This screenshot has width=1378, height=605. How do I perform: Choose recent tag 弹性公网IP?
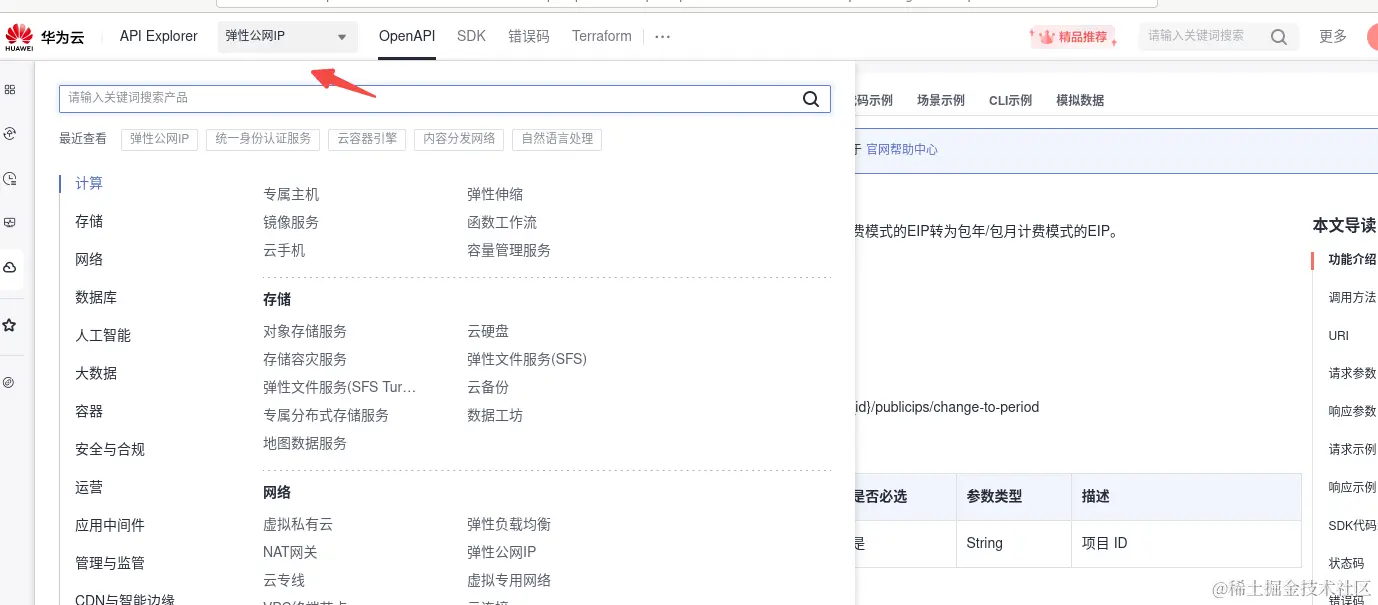tap(160, 139)
